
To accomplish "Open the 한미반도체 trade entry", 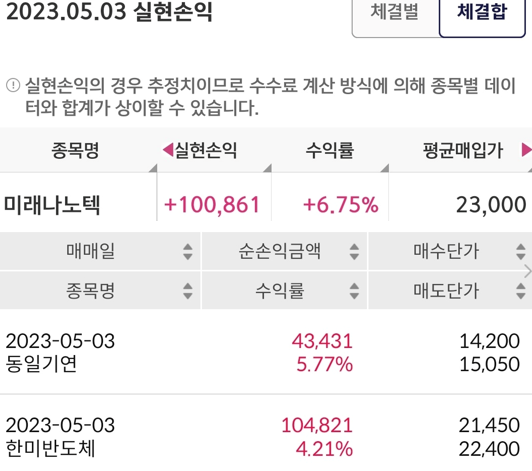I will [266, 437].
